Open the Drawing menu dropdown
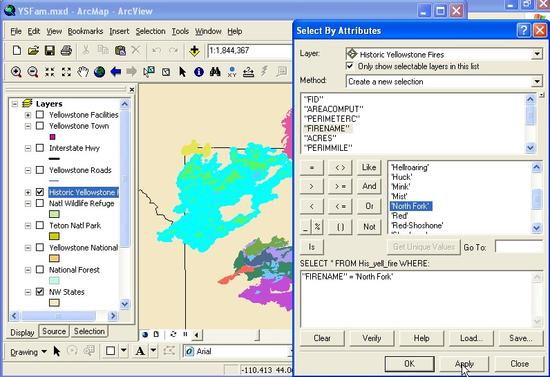The image size is (550, 377). 28,352
